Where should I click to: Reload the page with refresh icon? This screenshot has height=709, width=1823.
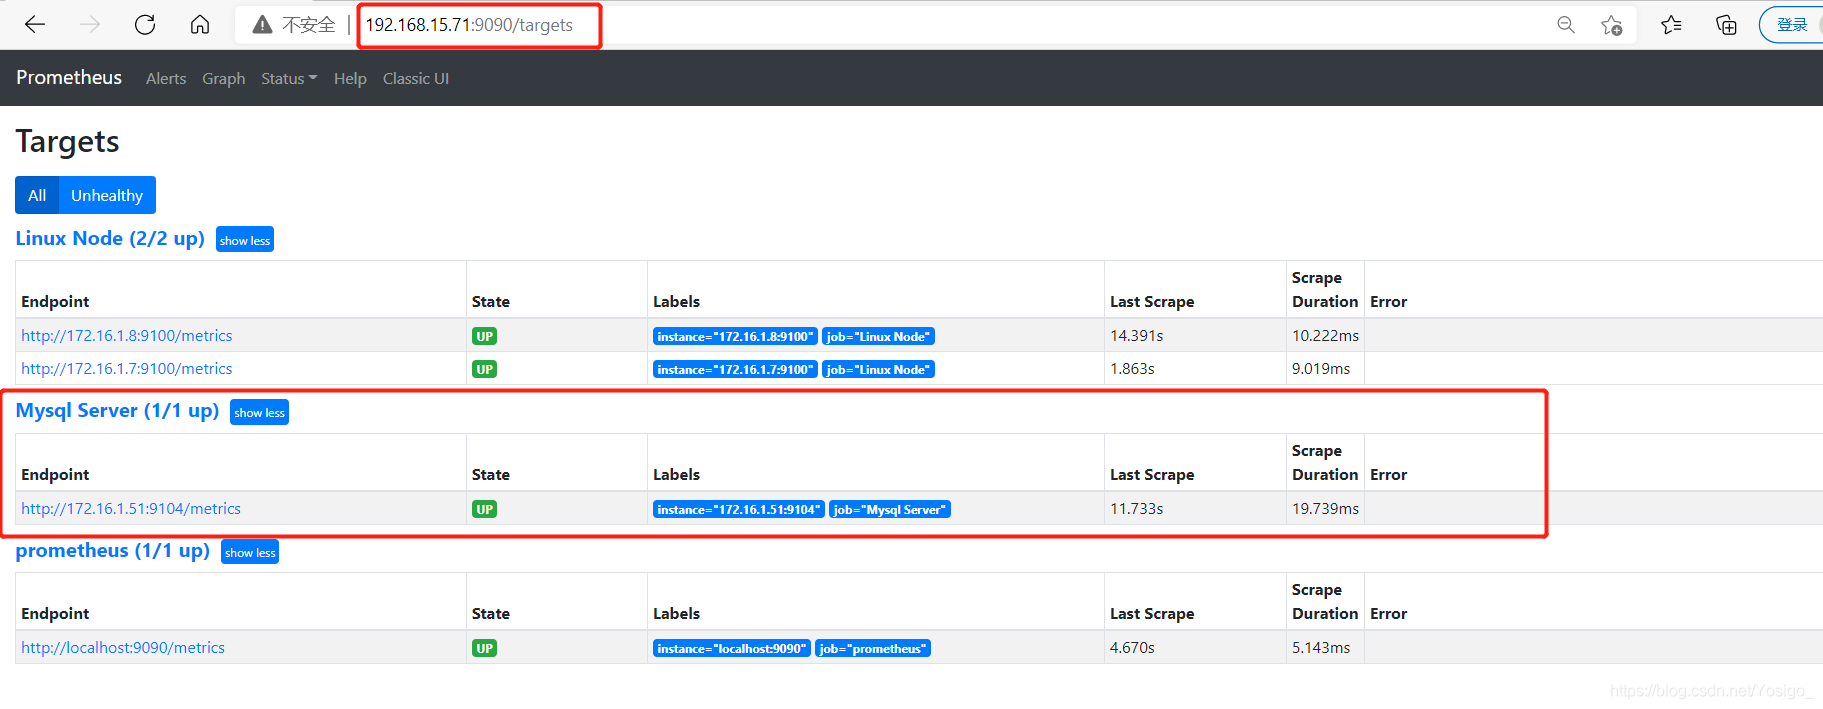coord(145,24)
